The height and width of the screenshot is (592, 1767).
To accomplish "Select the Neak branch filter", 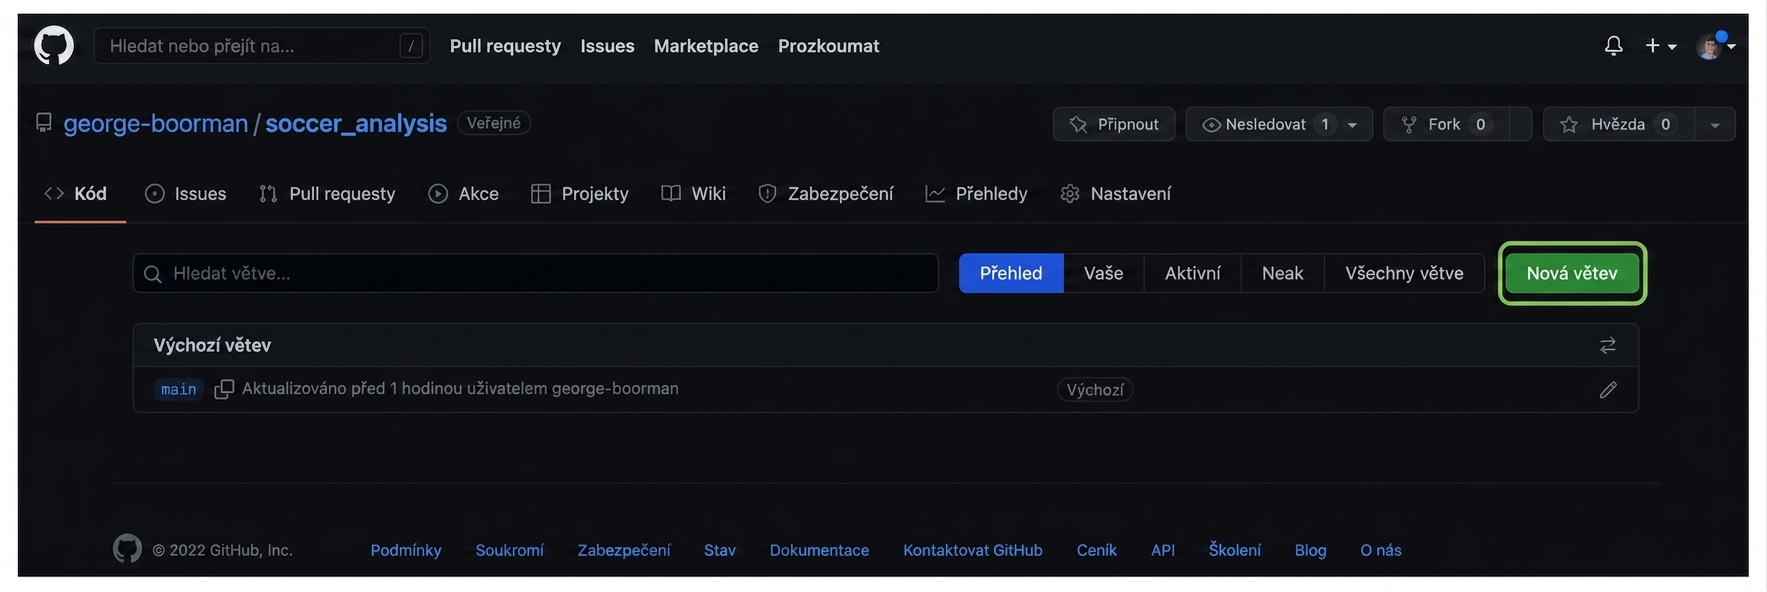I will pos(1283,273).
